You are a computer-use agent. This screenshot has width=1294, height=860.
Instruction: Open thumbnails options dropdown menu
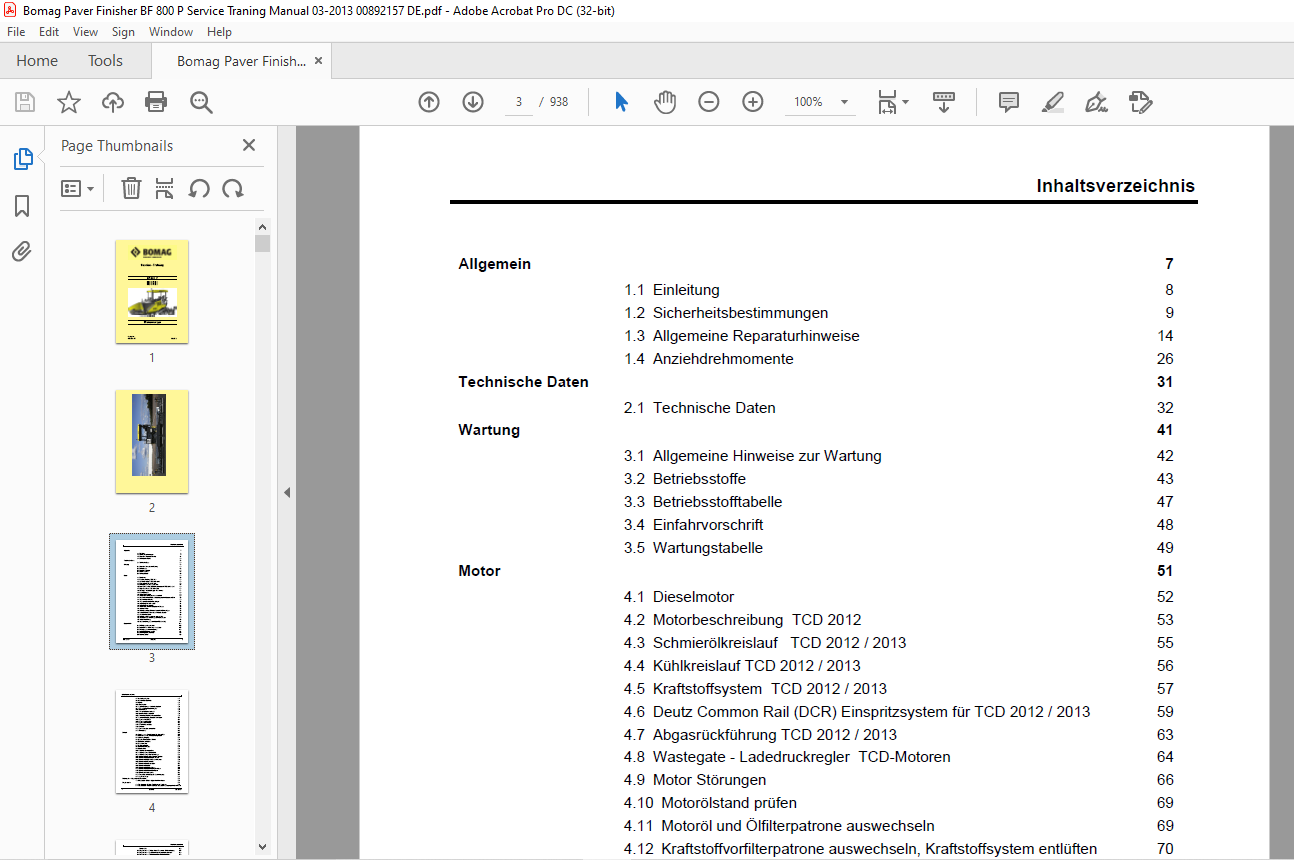coord(77,188)
